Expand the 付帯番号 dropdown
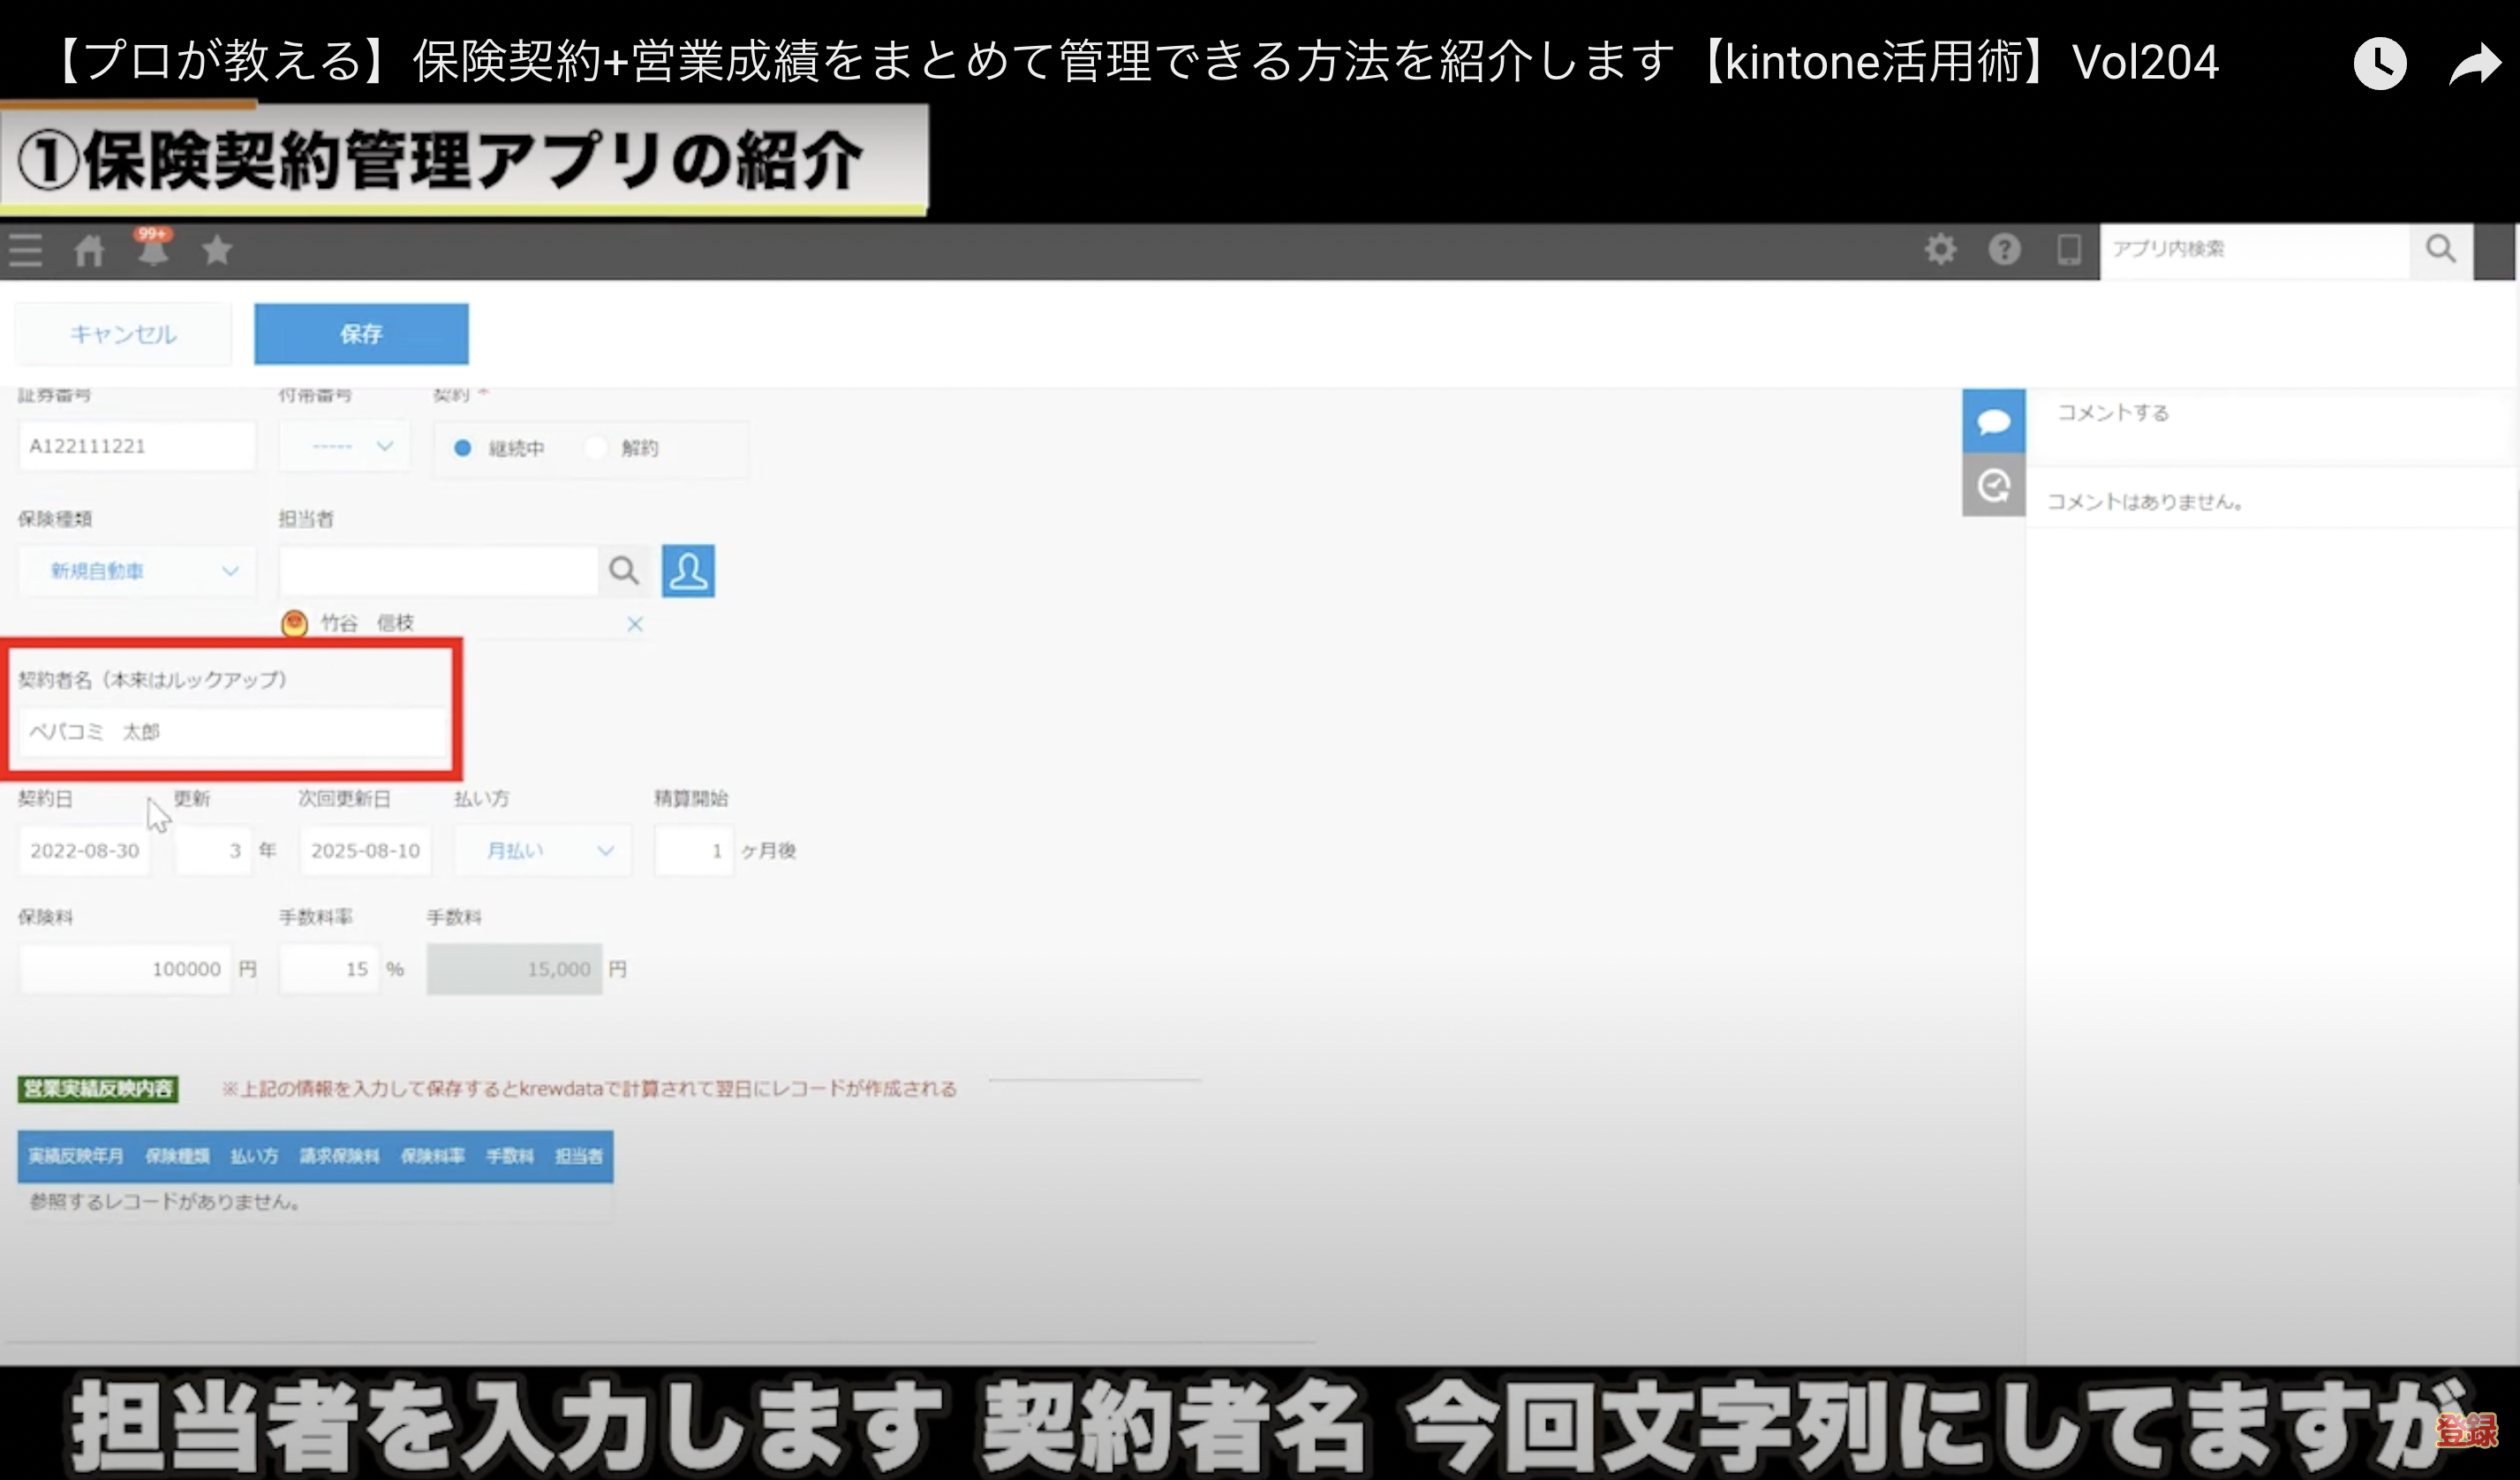 pos(345,446)
